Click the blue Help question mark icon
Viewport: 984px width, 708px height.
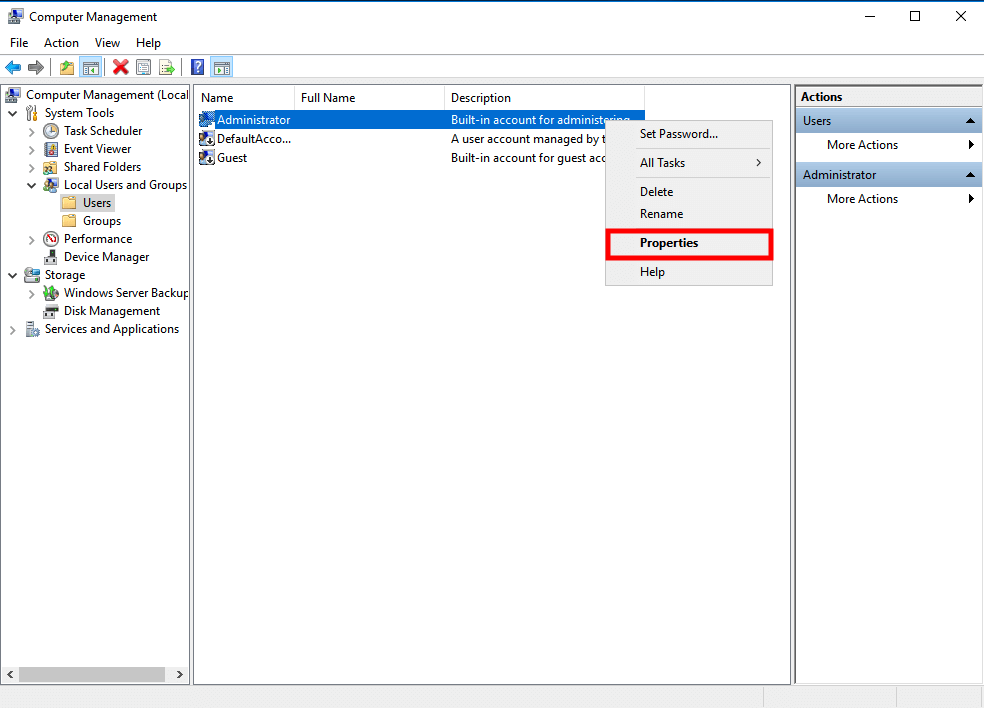point(197,67)
